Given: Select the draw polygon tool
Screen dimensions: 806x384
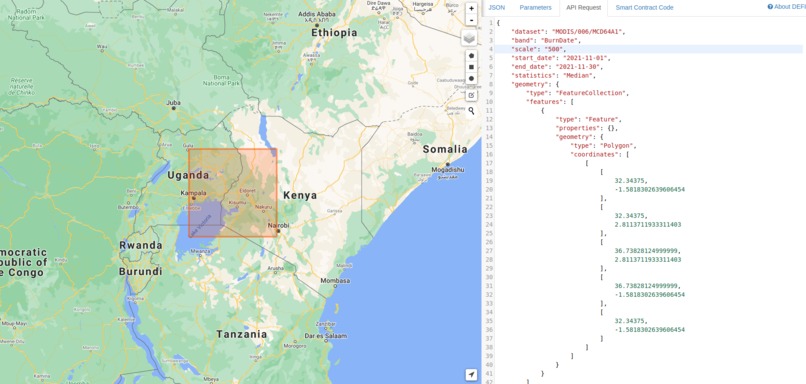Looking at the screenshot, I should (x=471, y=56).
